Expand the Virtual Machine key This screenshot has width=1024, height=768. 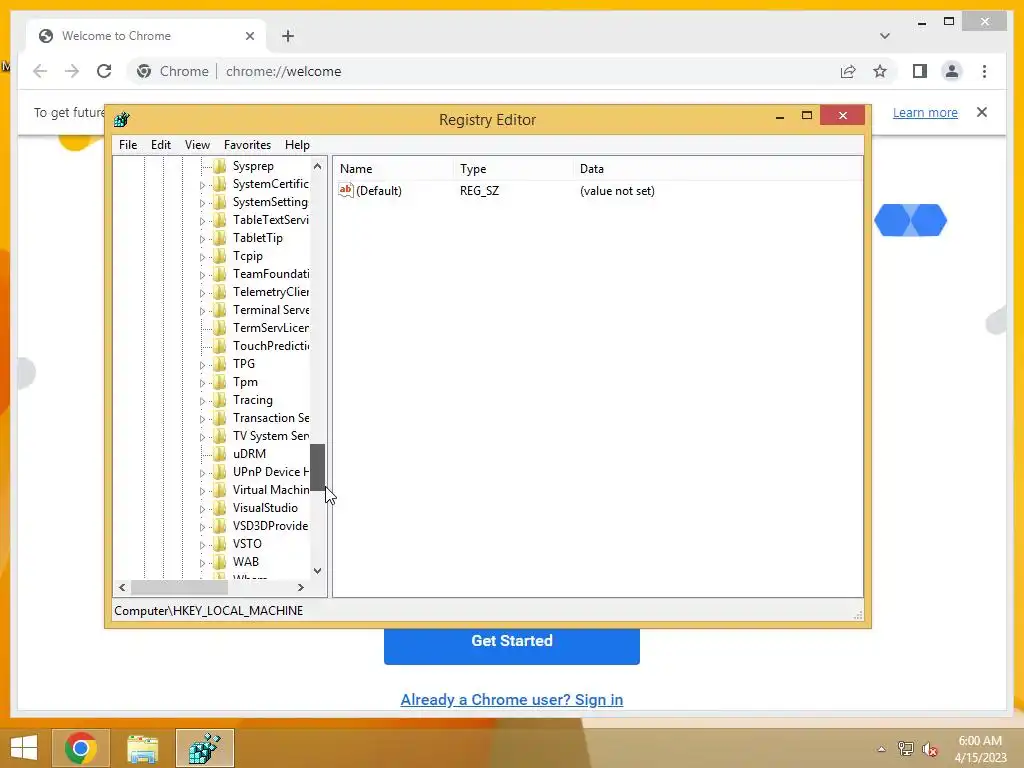[202, 491]
